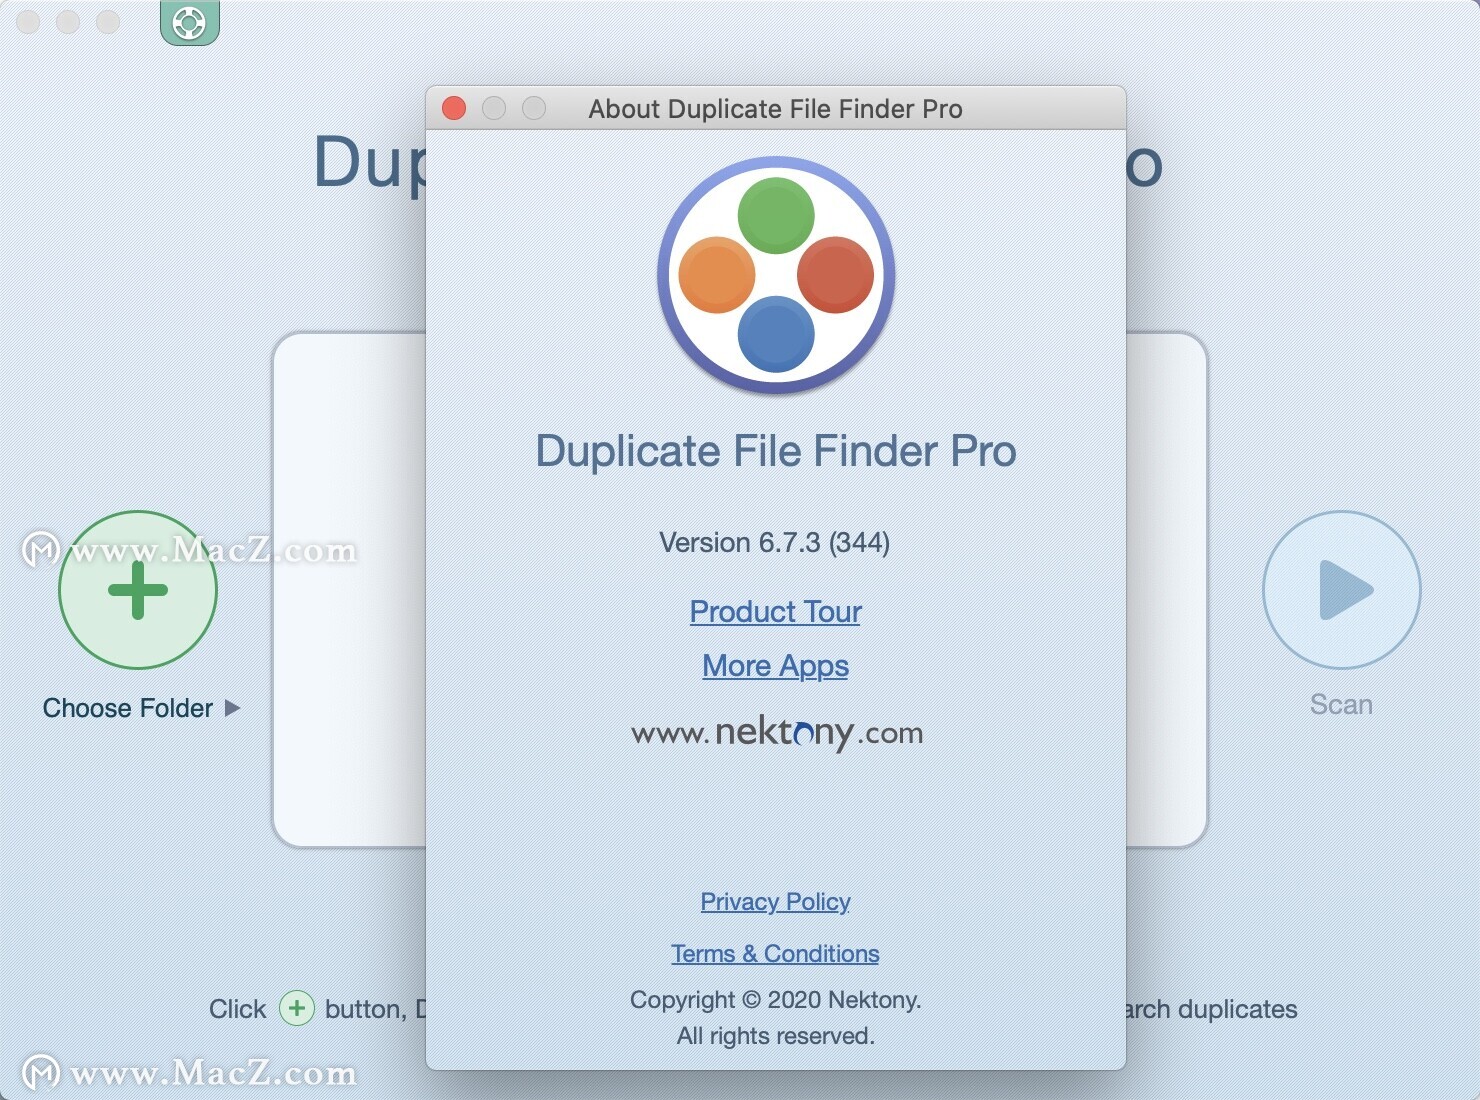This screenshot has width=1480, height=1100.
Task: Click the Scan label in main window
Action: [x=1341, y=704]
